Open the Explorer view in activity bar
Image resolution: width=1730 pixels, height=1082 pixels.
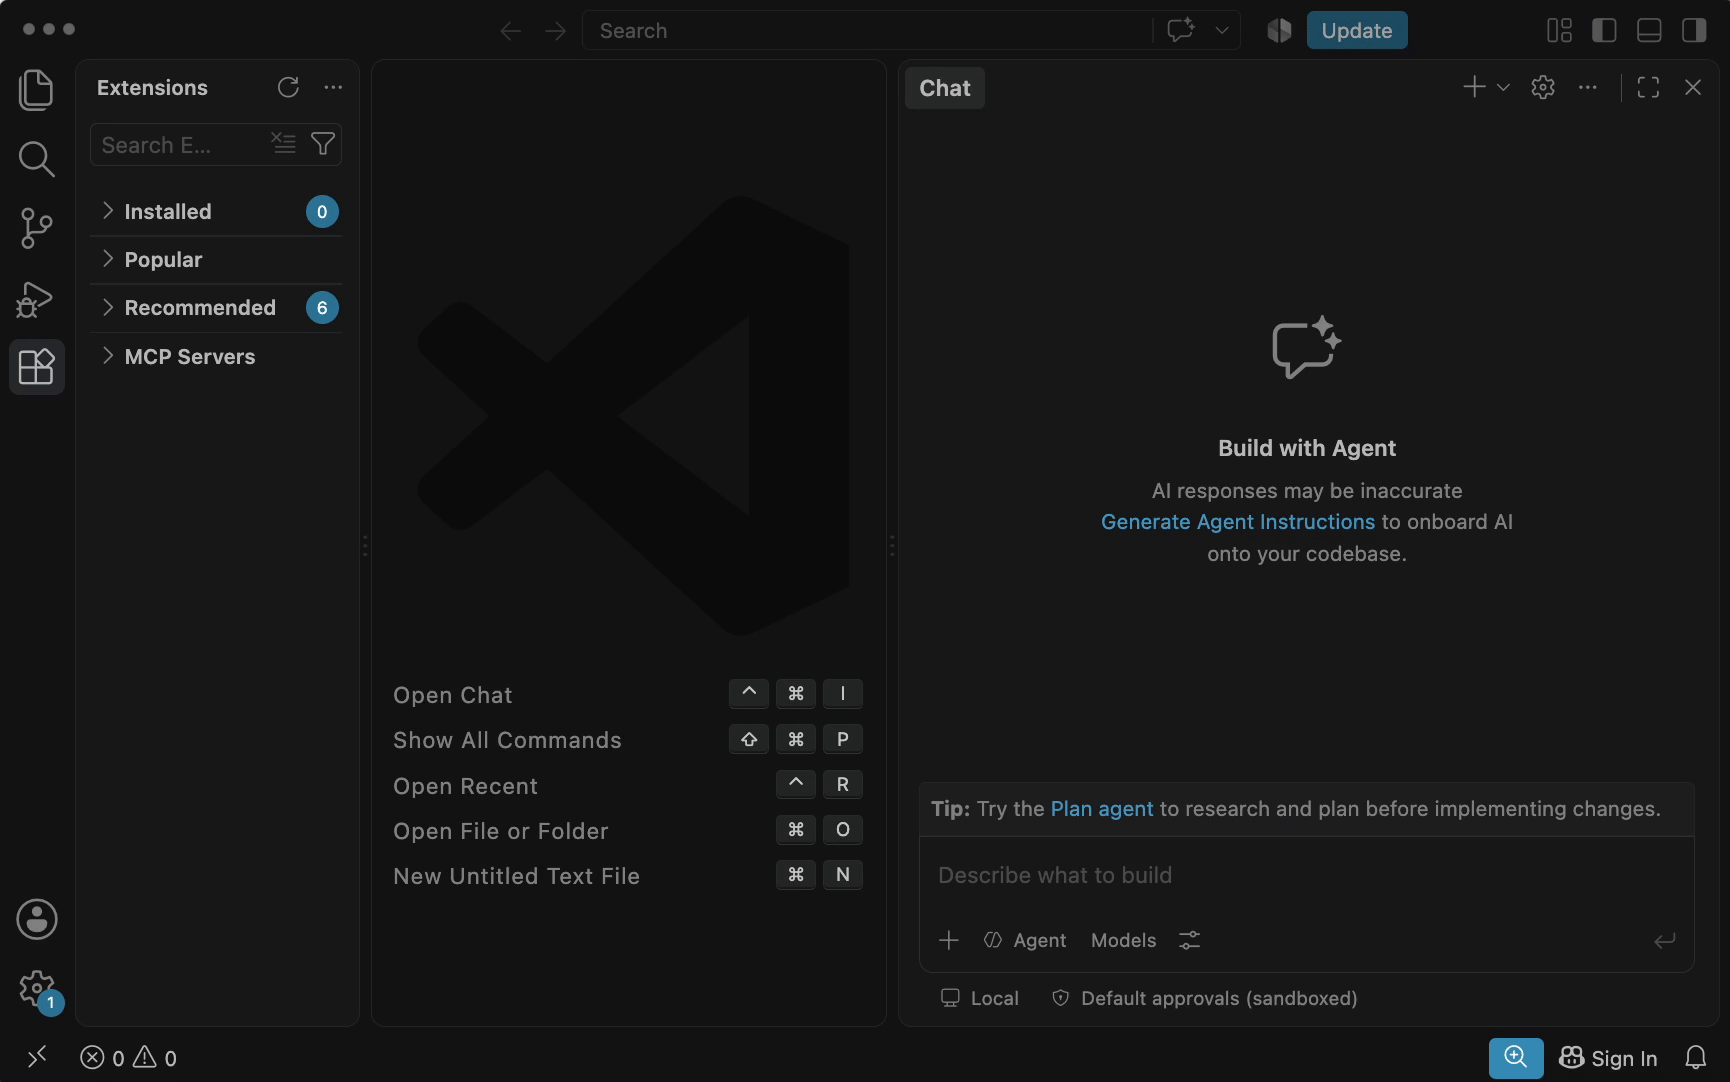[36, 90]
